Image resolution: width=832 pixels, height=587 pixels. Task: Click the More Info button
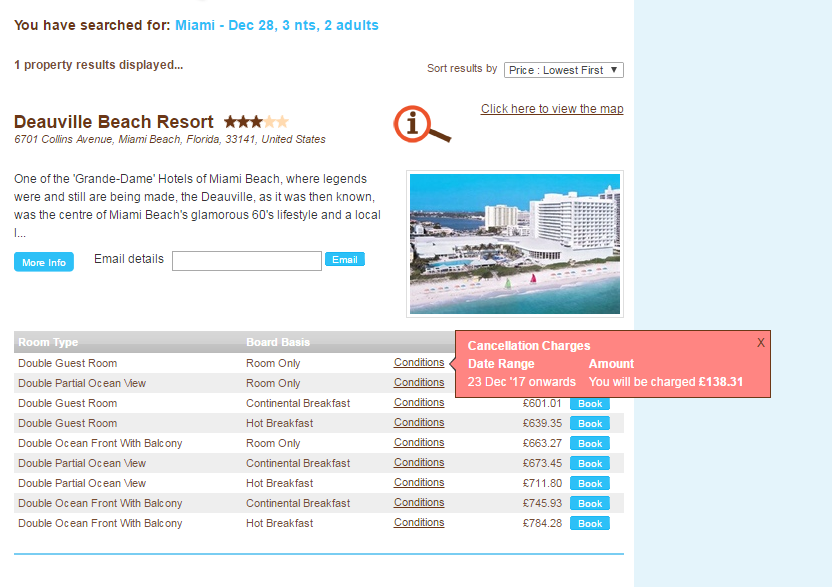(x=44, y=262)
